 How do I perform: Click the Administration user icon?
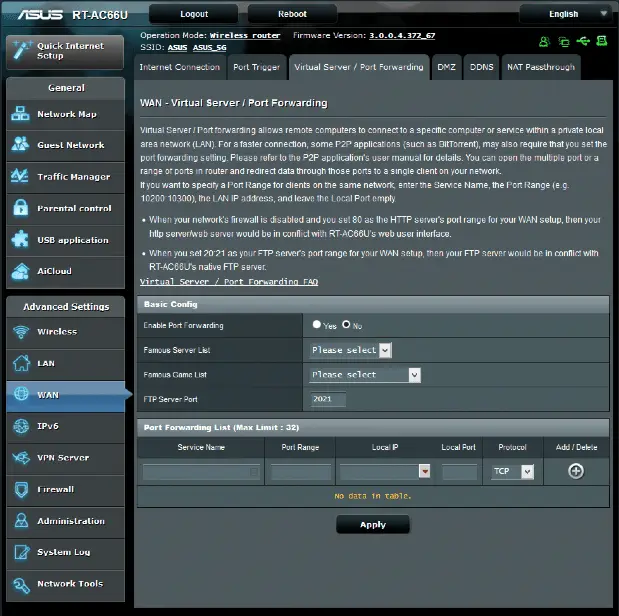point(21,520)
